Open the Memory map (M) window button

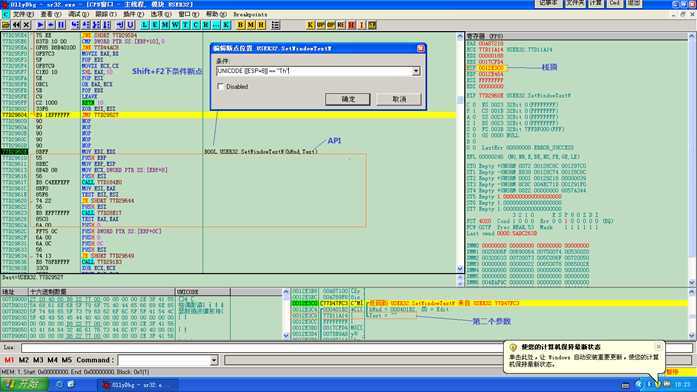(164, 25)
